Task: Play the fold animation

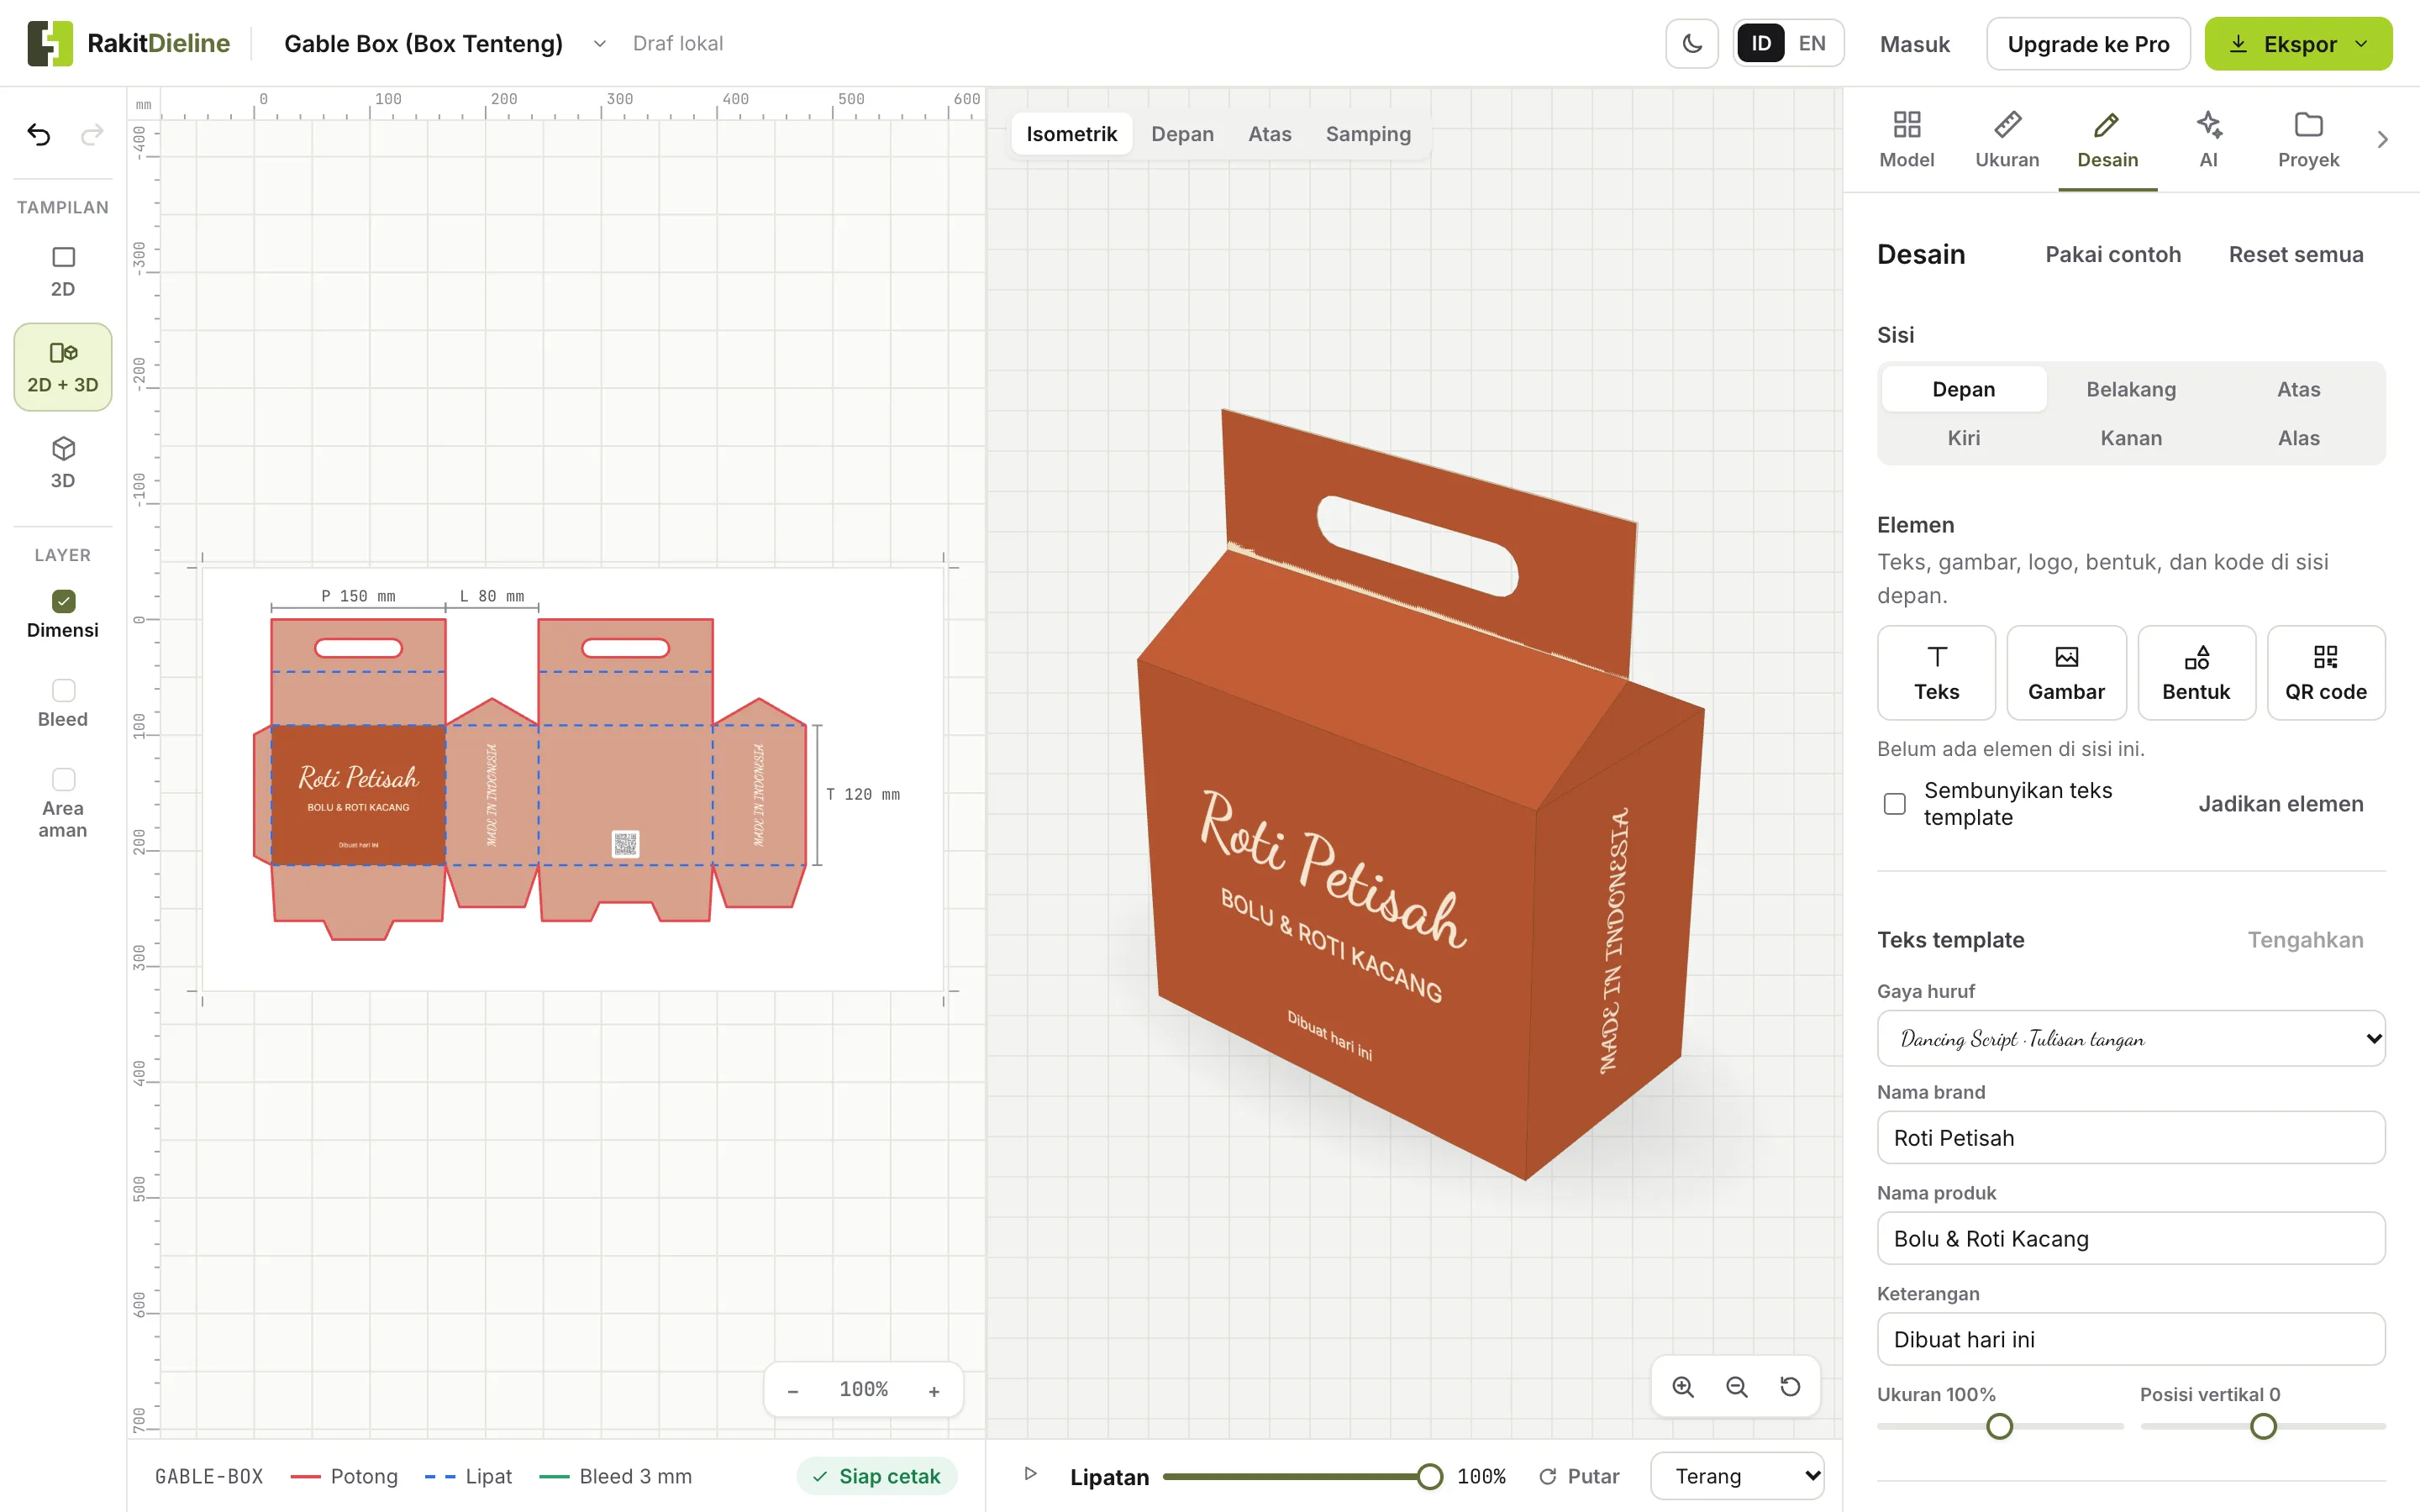Action: point(1030,1474)
